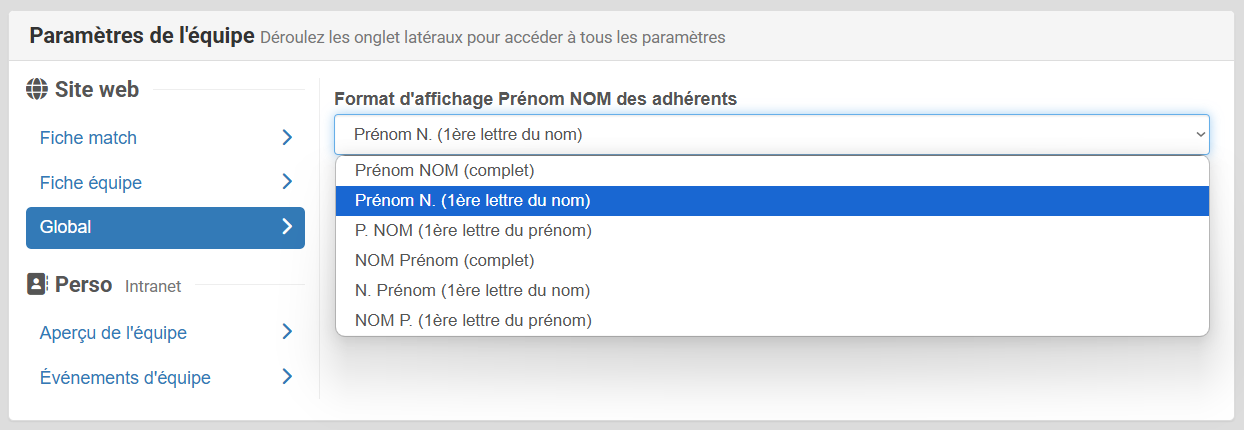Click the white chevron on the Global tab

tap(287, 227)
